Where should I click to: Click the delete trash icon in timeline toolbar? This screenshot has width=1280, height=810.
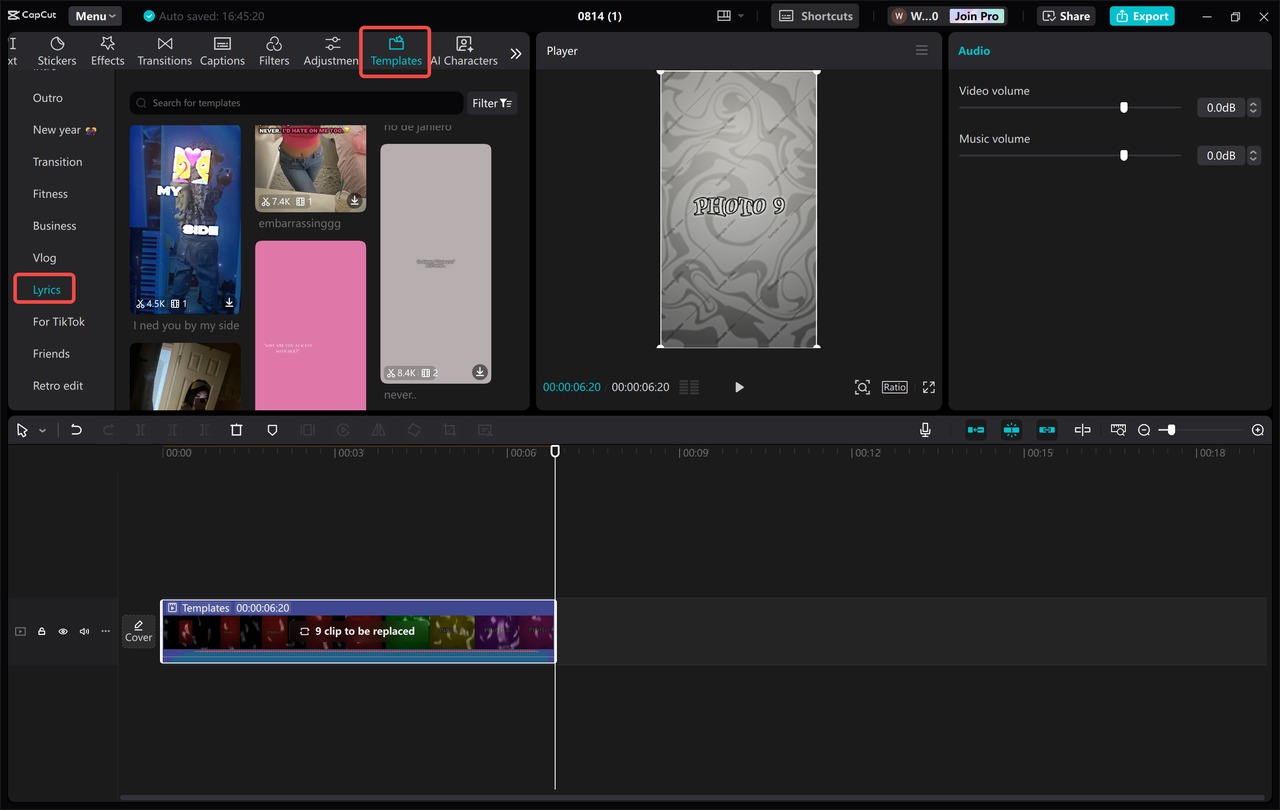(236, 430)
